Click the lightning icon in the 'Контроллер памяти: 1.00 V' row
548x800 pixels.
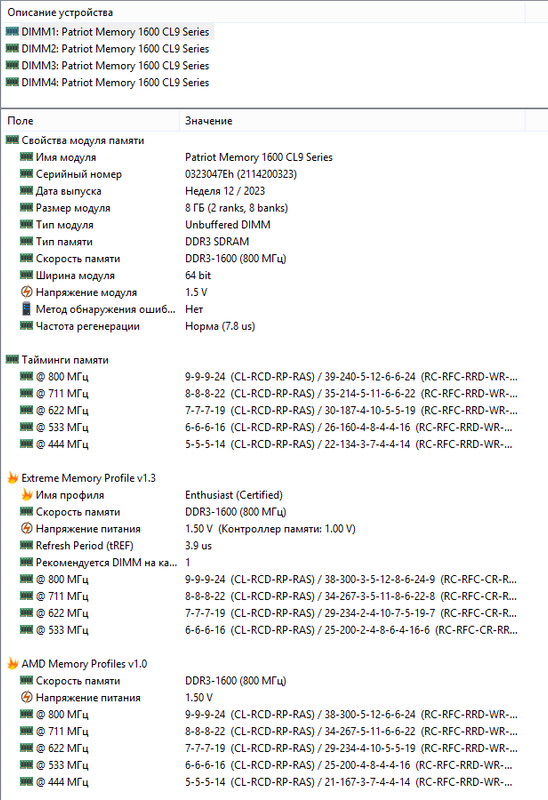(27, 528)
